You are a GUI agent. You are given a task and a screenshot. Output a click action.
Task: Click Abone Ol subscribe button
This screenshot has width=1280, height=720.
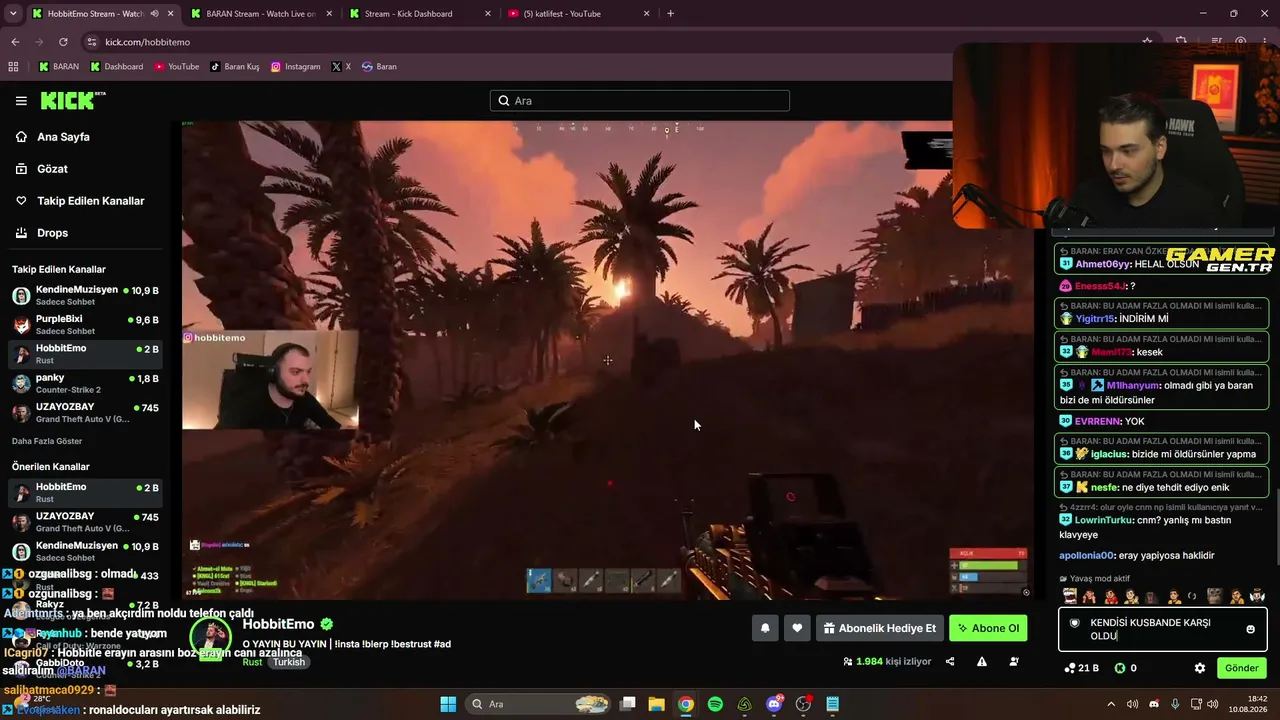click(988, 628)
